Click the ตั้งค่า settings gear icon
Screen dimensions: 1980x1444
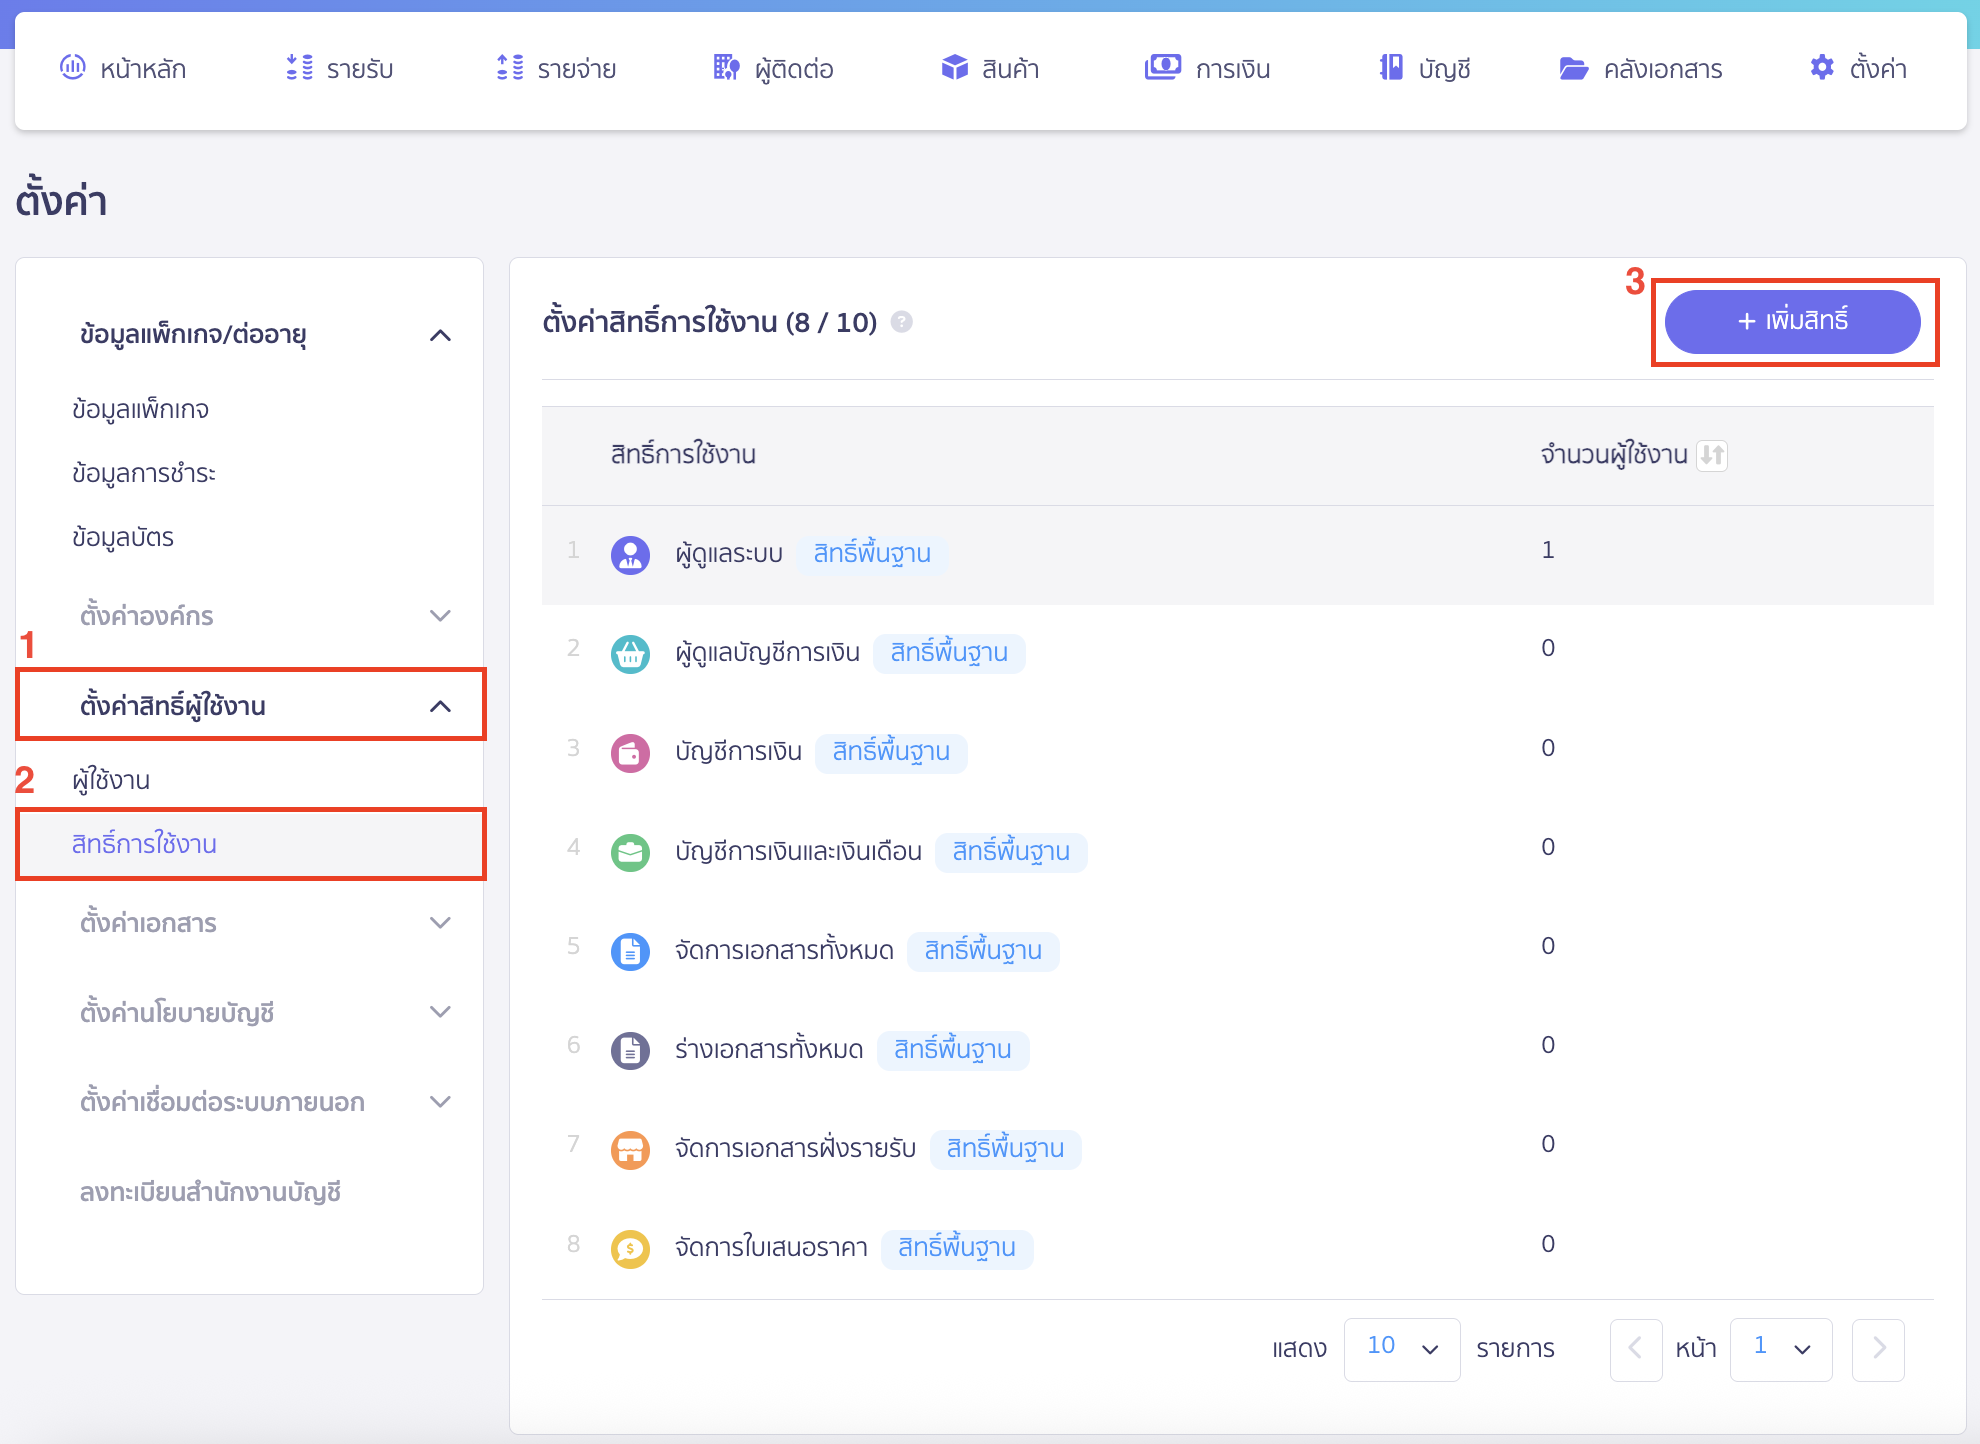click(x=1822, y=67)
